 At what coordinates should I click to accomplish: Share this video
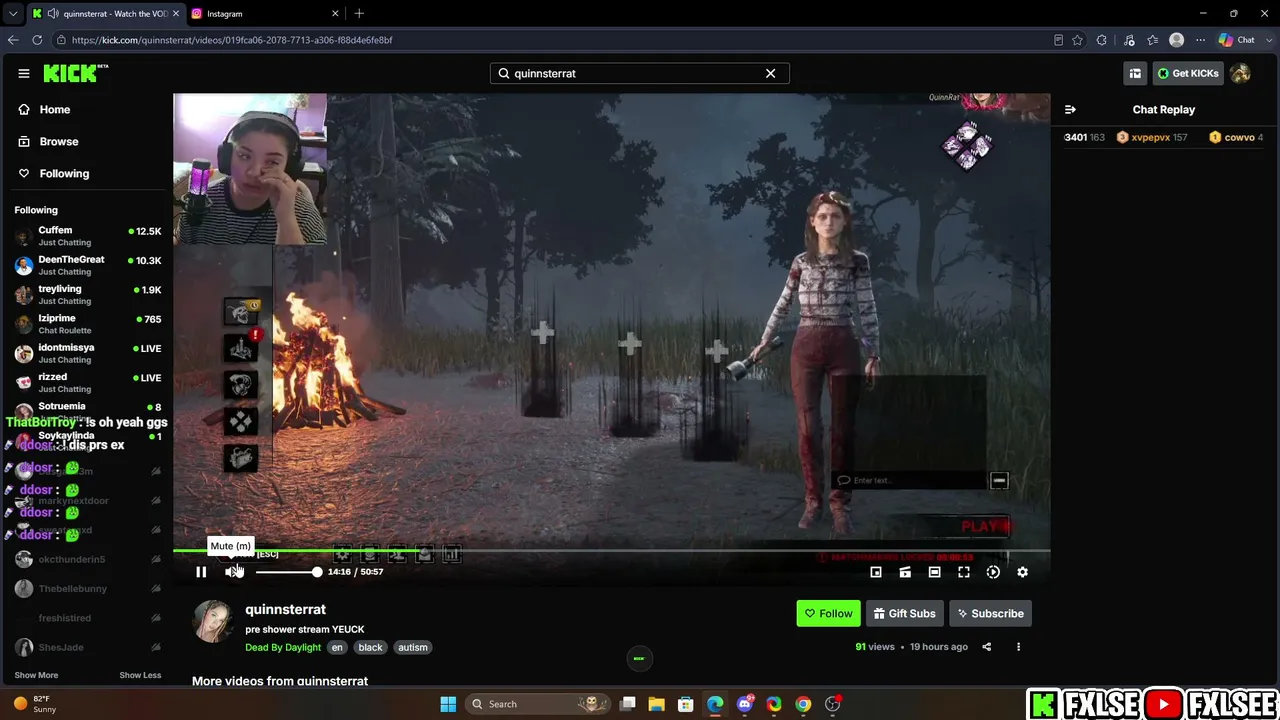click(x=986, y=647)
